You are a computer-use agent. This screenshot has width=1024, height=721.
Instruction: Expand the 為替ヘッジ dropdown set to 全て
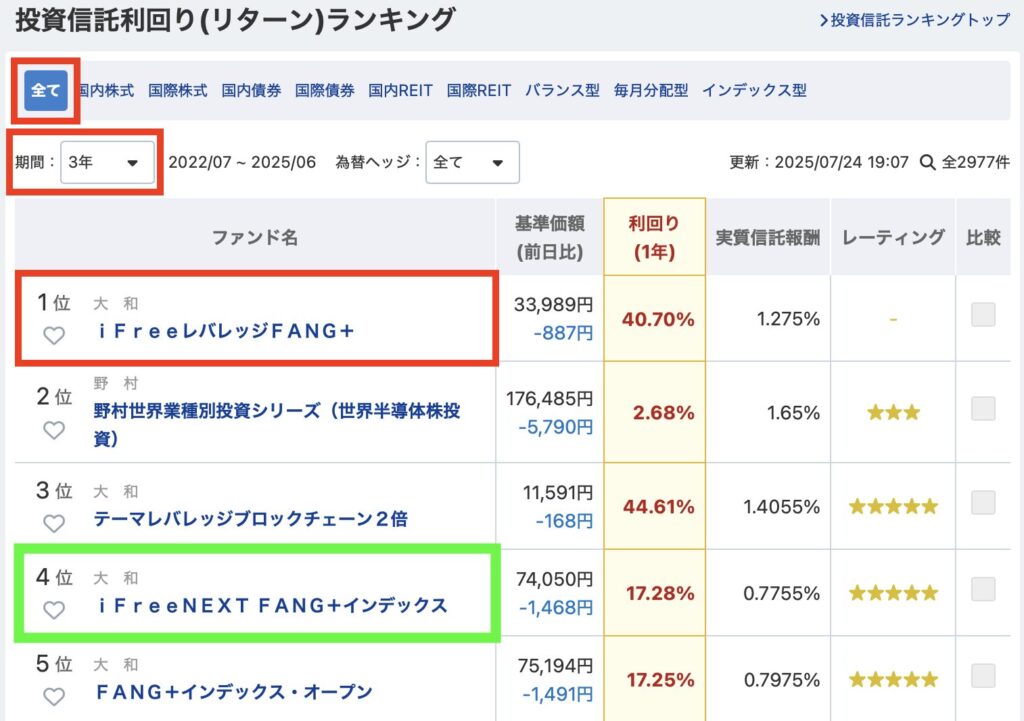(472, 162)
